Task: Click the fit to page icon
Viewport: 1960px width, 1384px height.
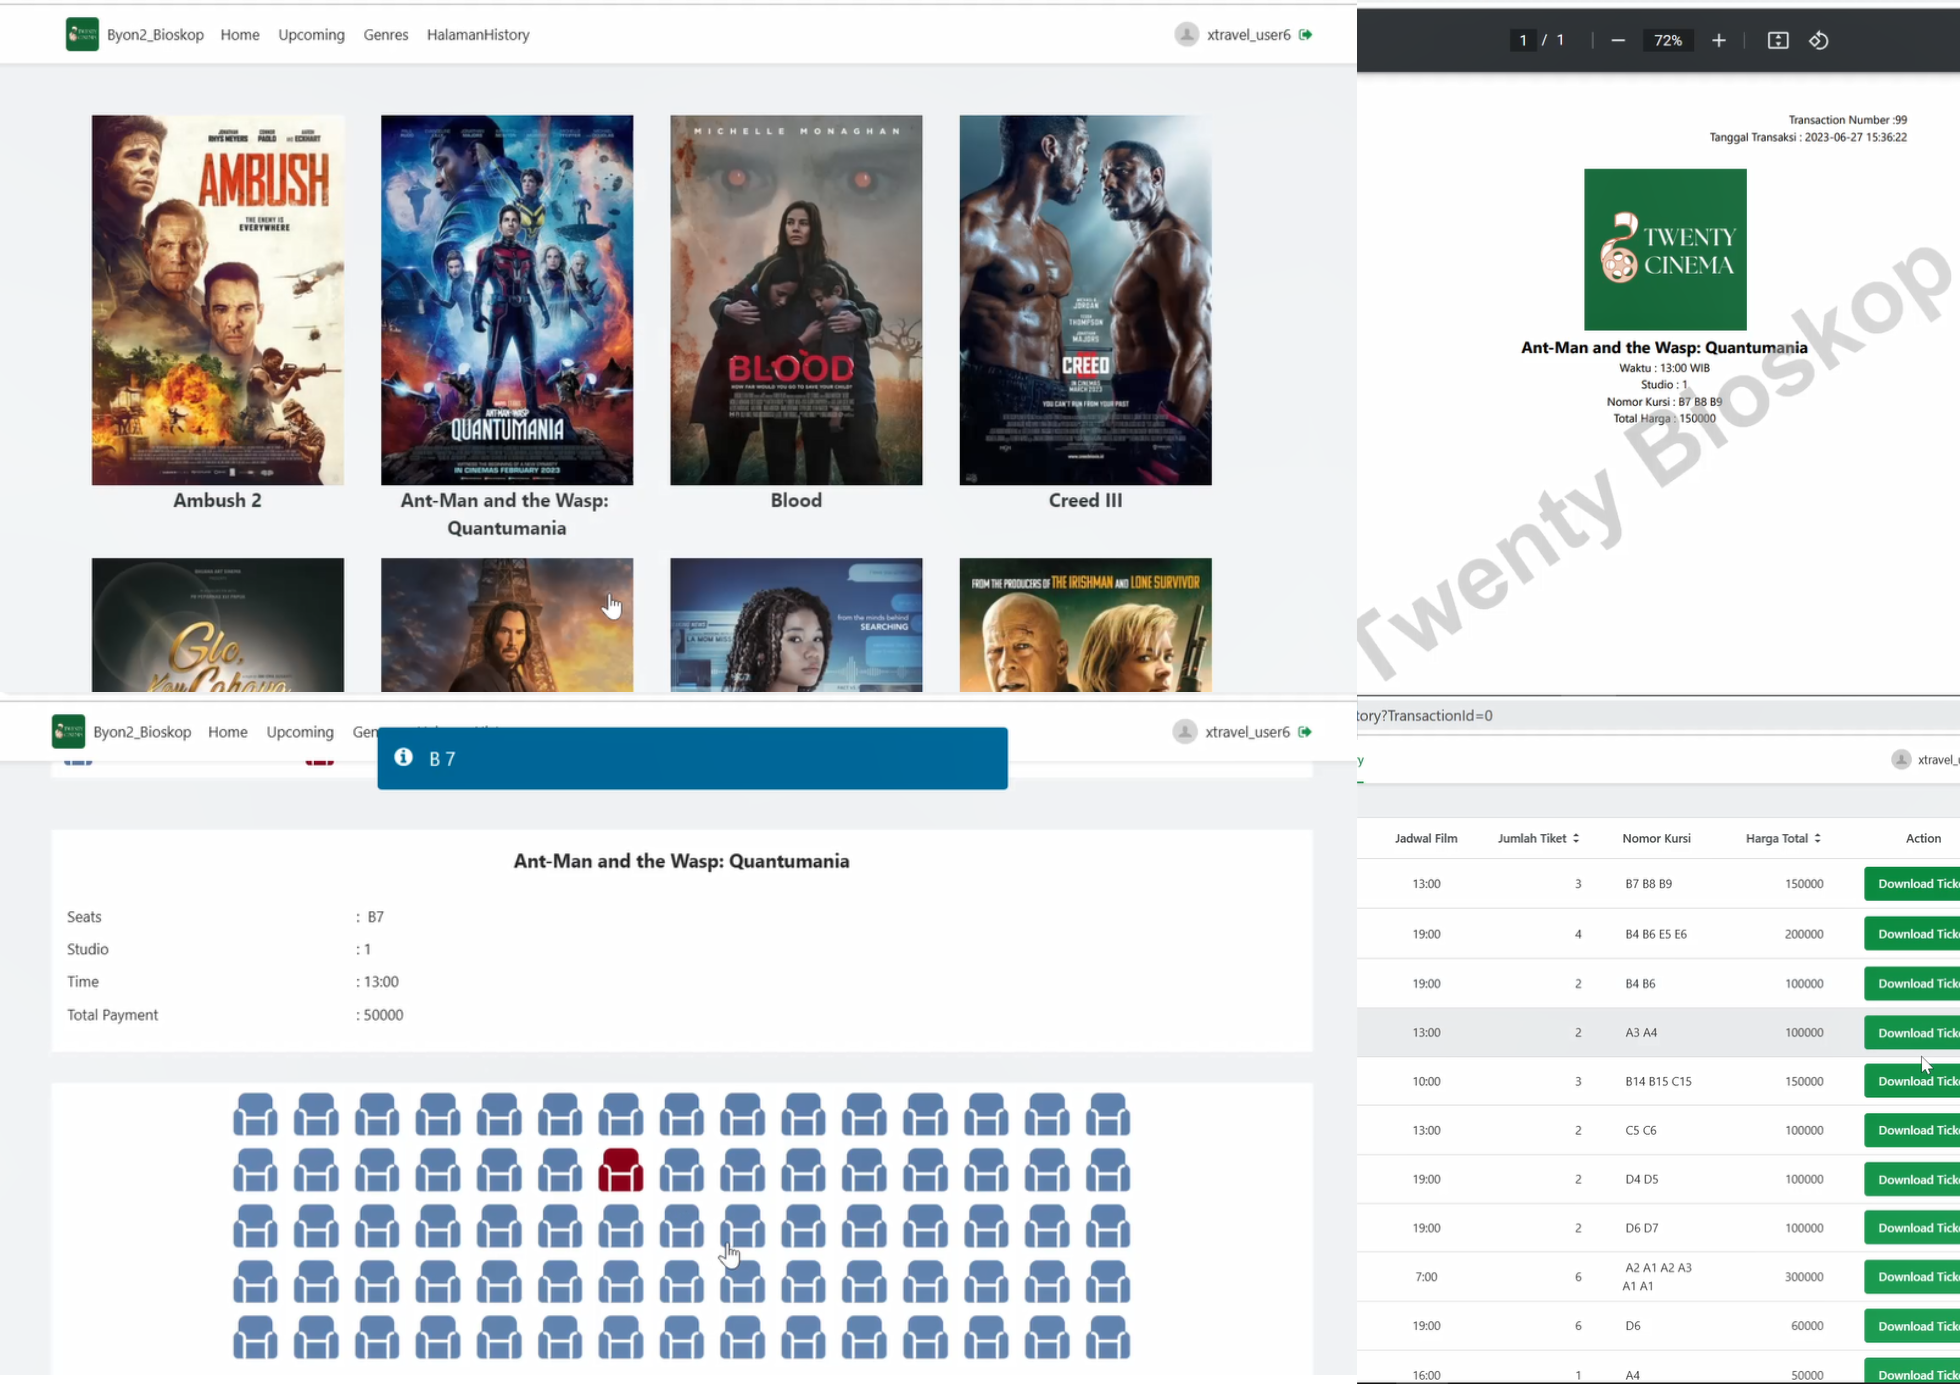Action: point(1777,40)
